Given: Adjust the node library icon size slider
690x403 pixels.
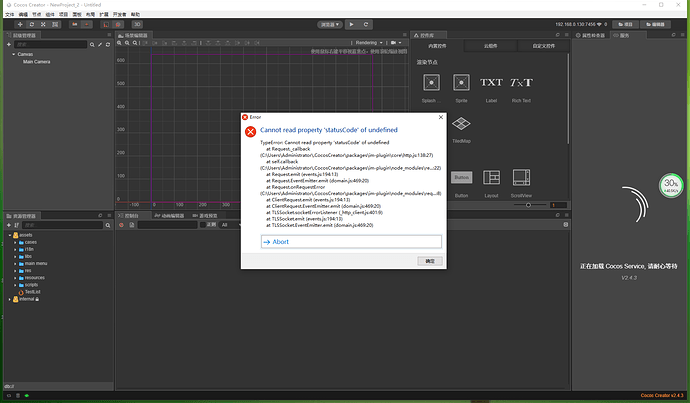Looking at the screenshot, I should click(x=530, y=205).
